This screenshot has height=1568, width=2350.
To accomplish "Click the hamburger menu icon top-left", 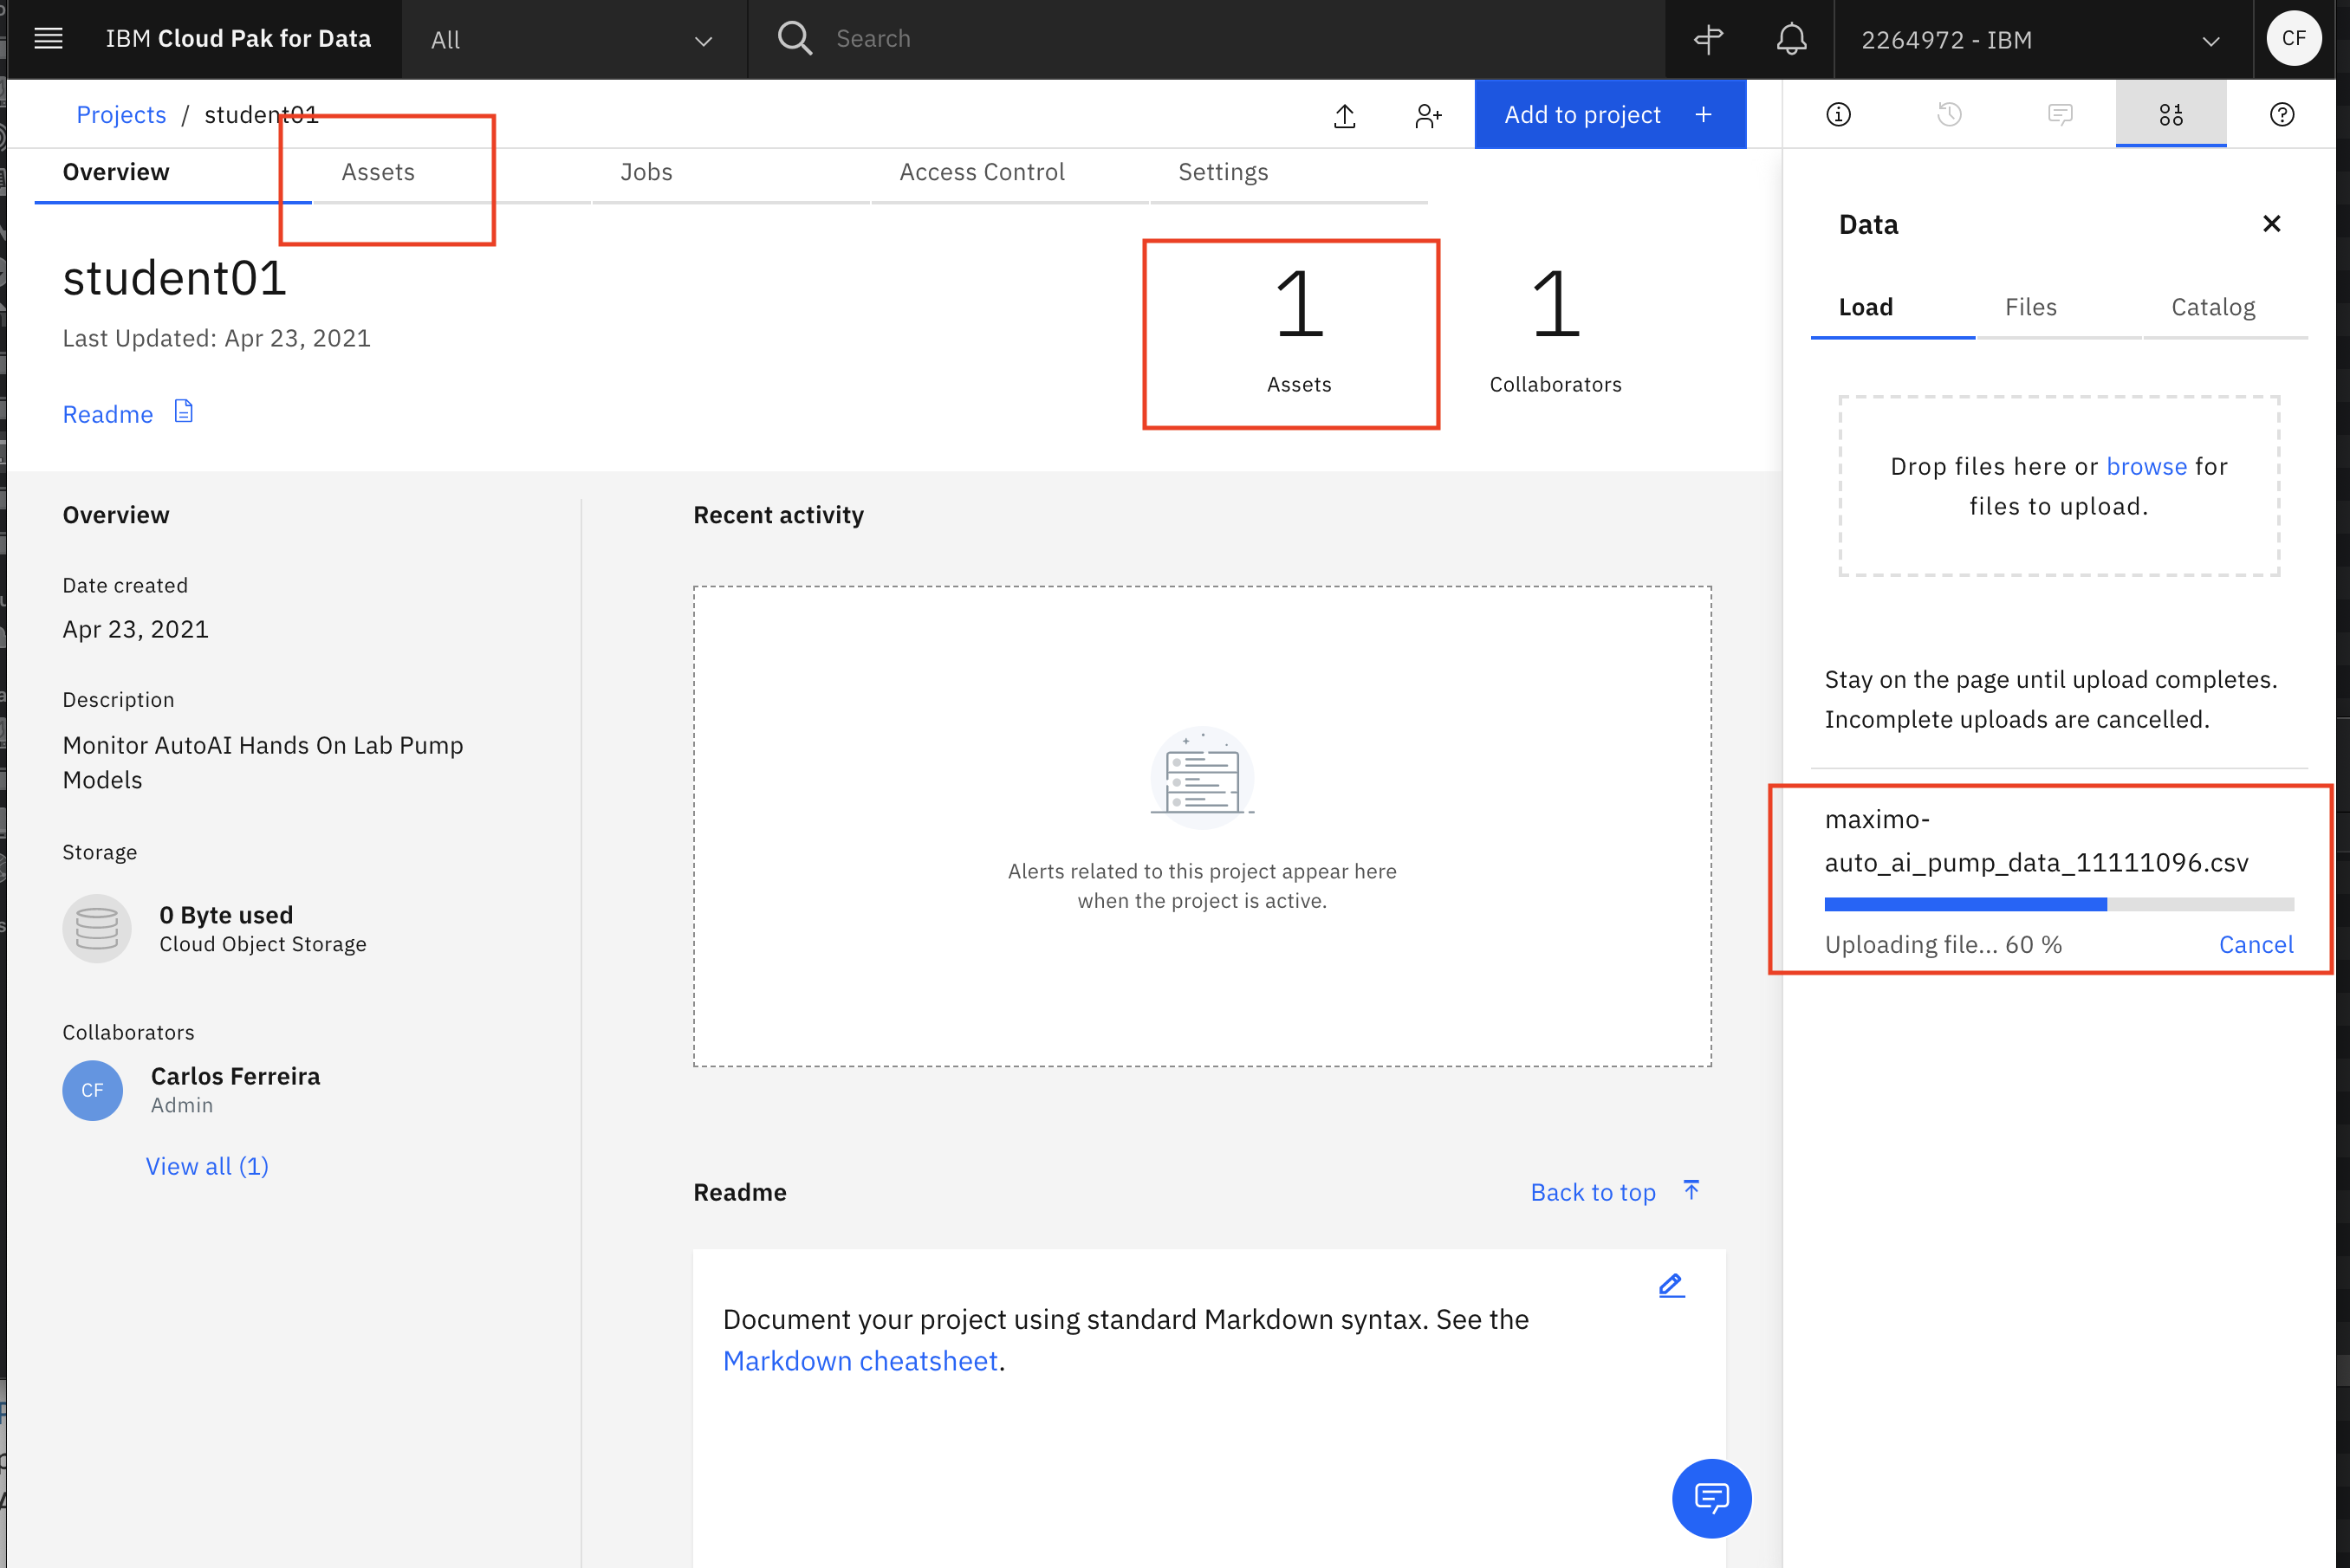I will pyautogui.click(x=51, y=38).
